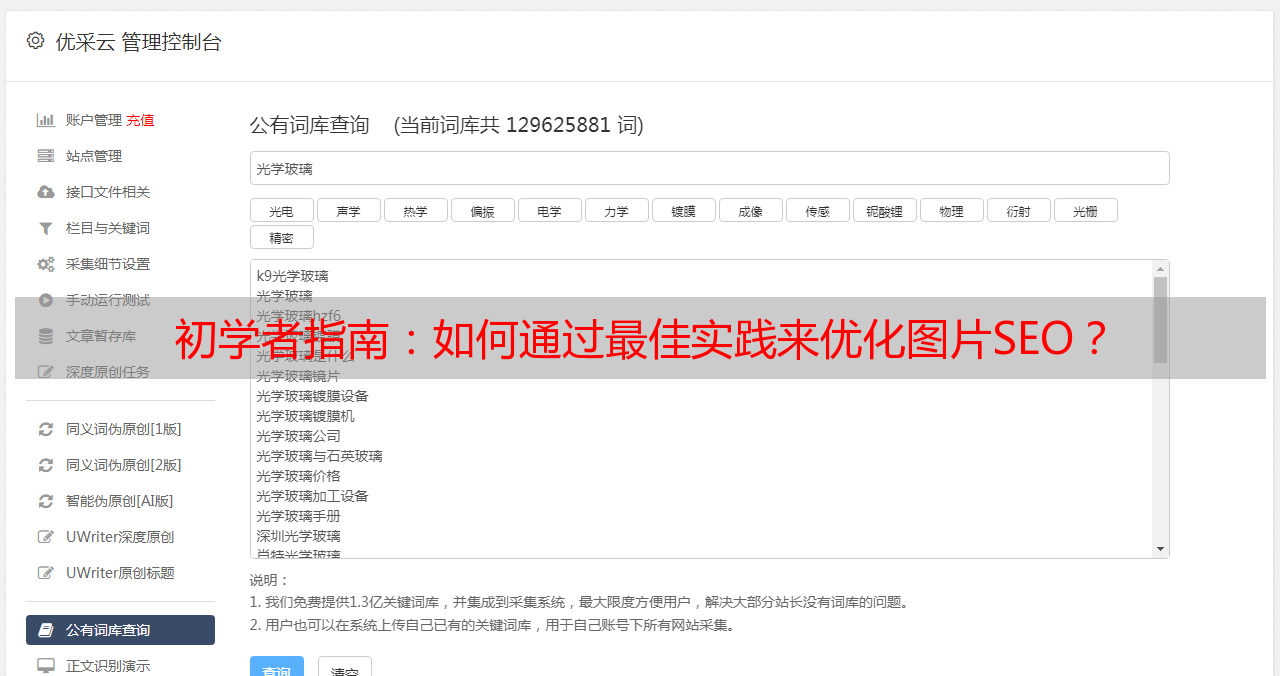Focus the keyword search box containing 光学玻璃
The width and height of the screenshot is (1280, 676).
709,168
